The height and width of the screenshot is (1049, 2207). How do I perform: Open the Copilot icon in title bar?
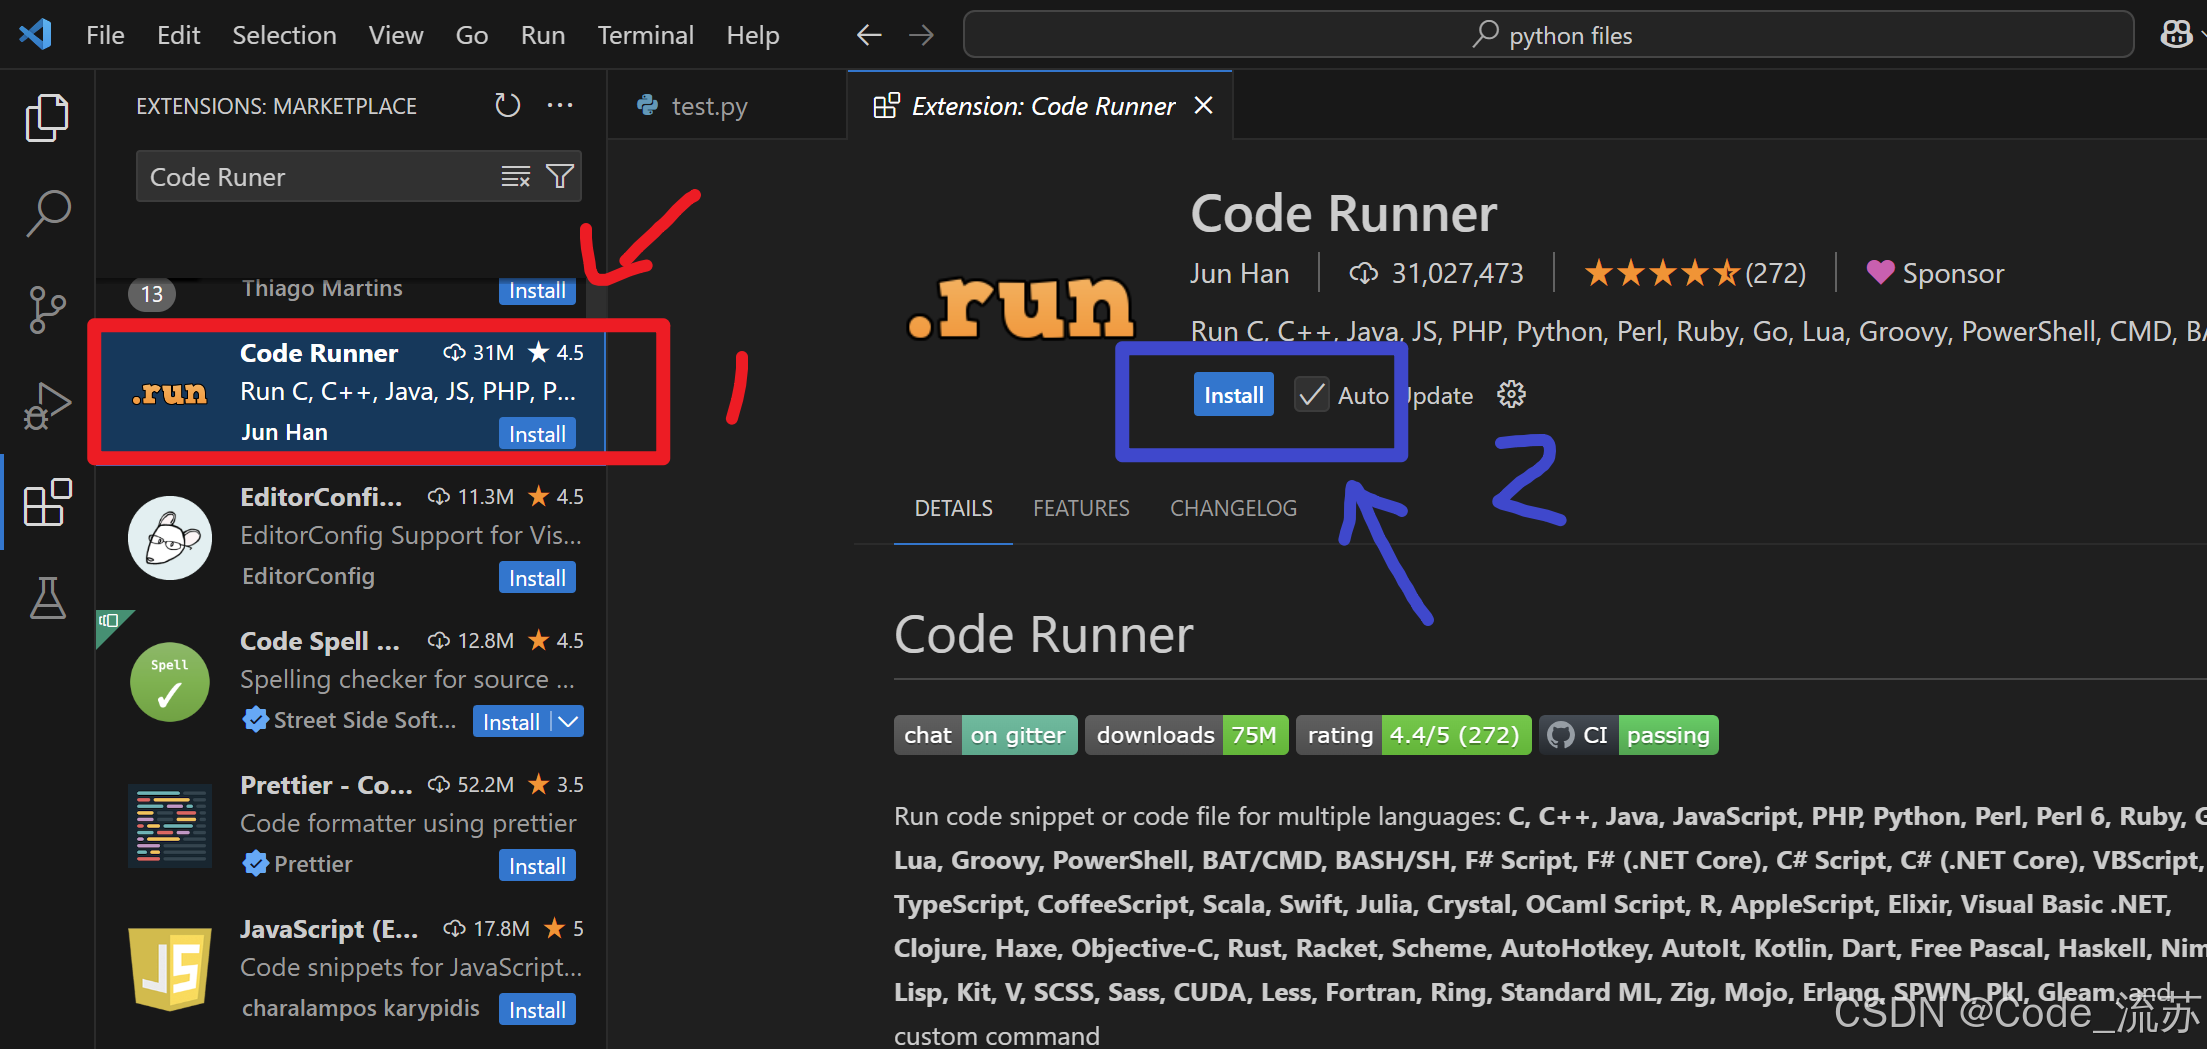tap(2177, 35)
